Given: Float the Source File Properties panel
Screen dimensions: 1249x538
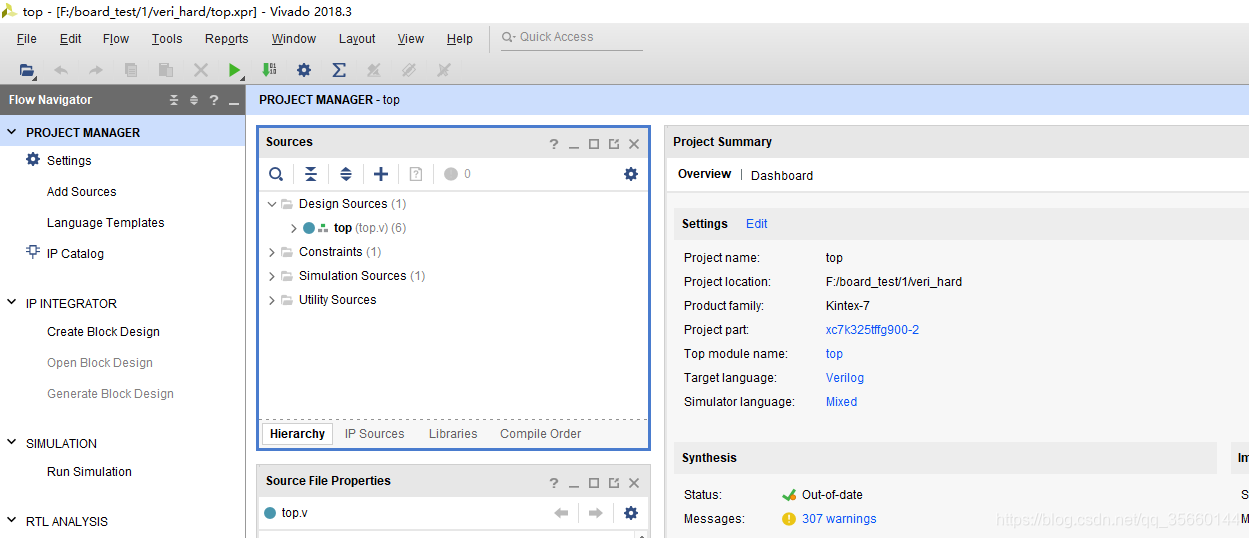Looking at the screenshot, I should click(x=614, y=483).
